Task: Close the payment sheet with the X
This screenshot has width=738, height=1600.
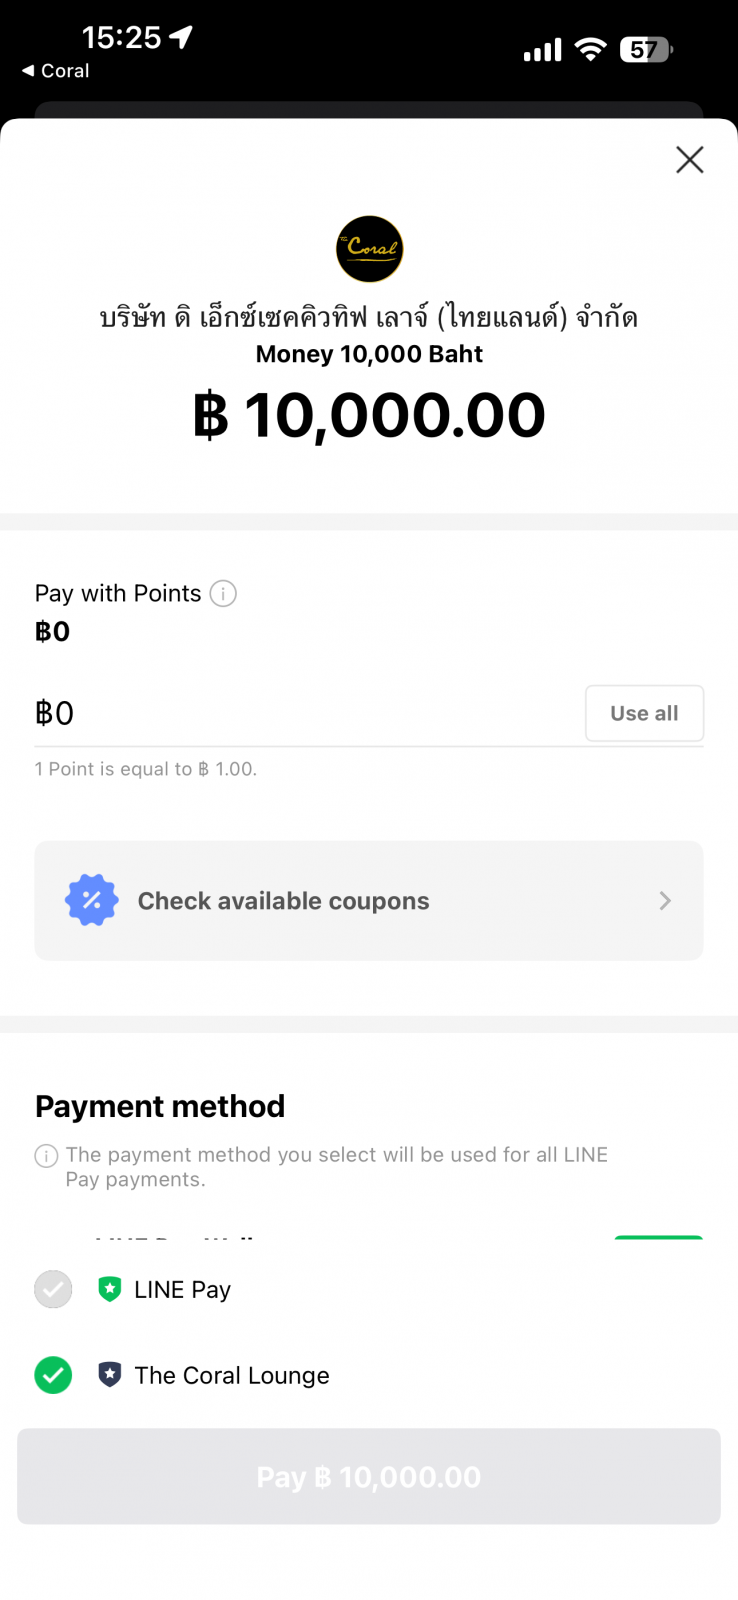Action: pyautogui.click(x=689, y=160)
